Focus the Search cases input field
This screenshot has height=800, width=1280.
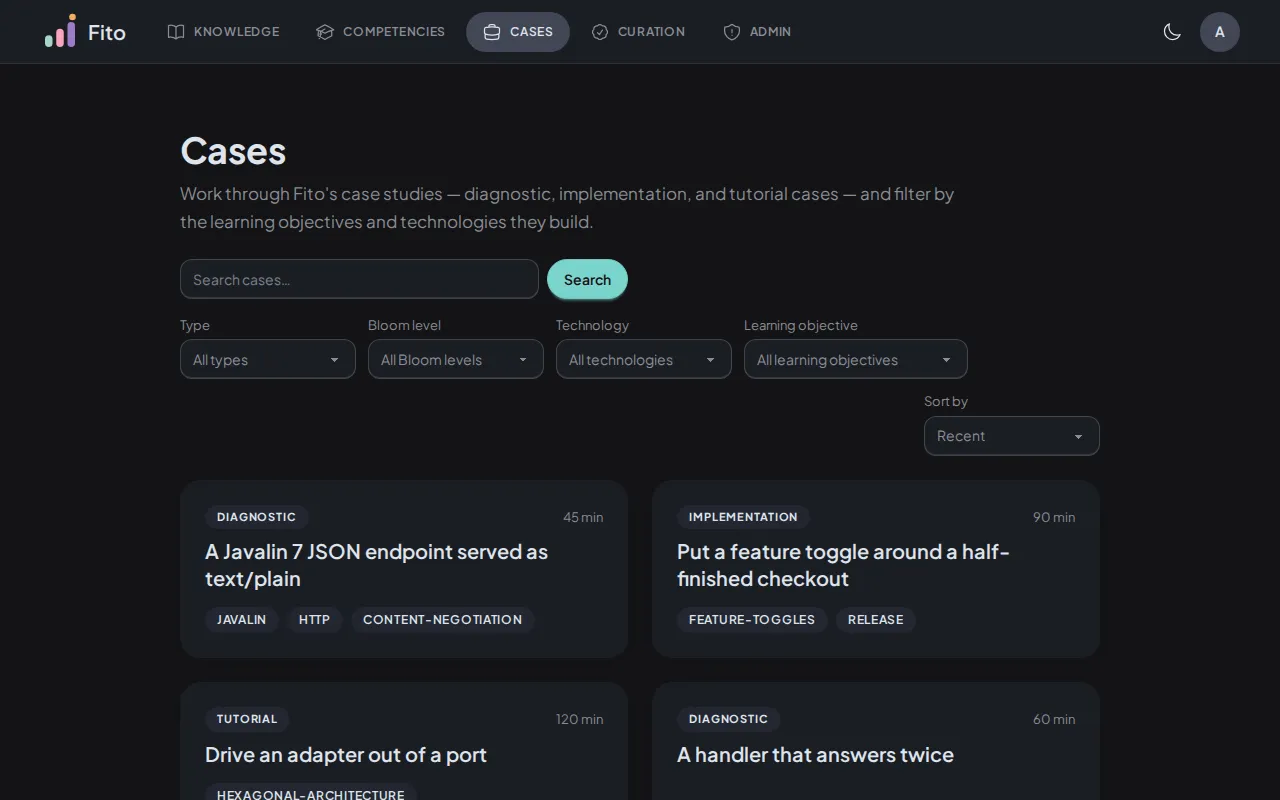(359, 279)
